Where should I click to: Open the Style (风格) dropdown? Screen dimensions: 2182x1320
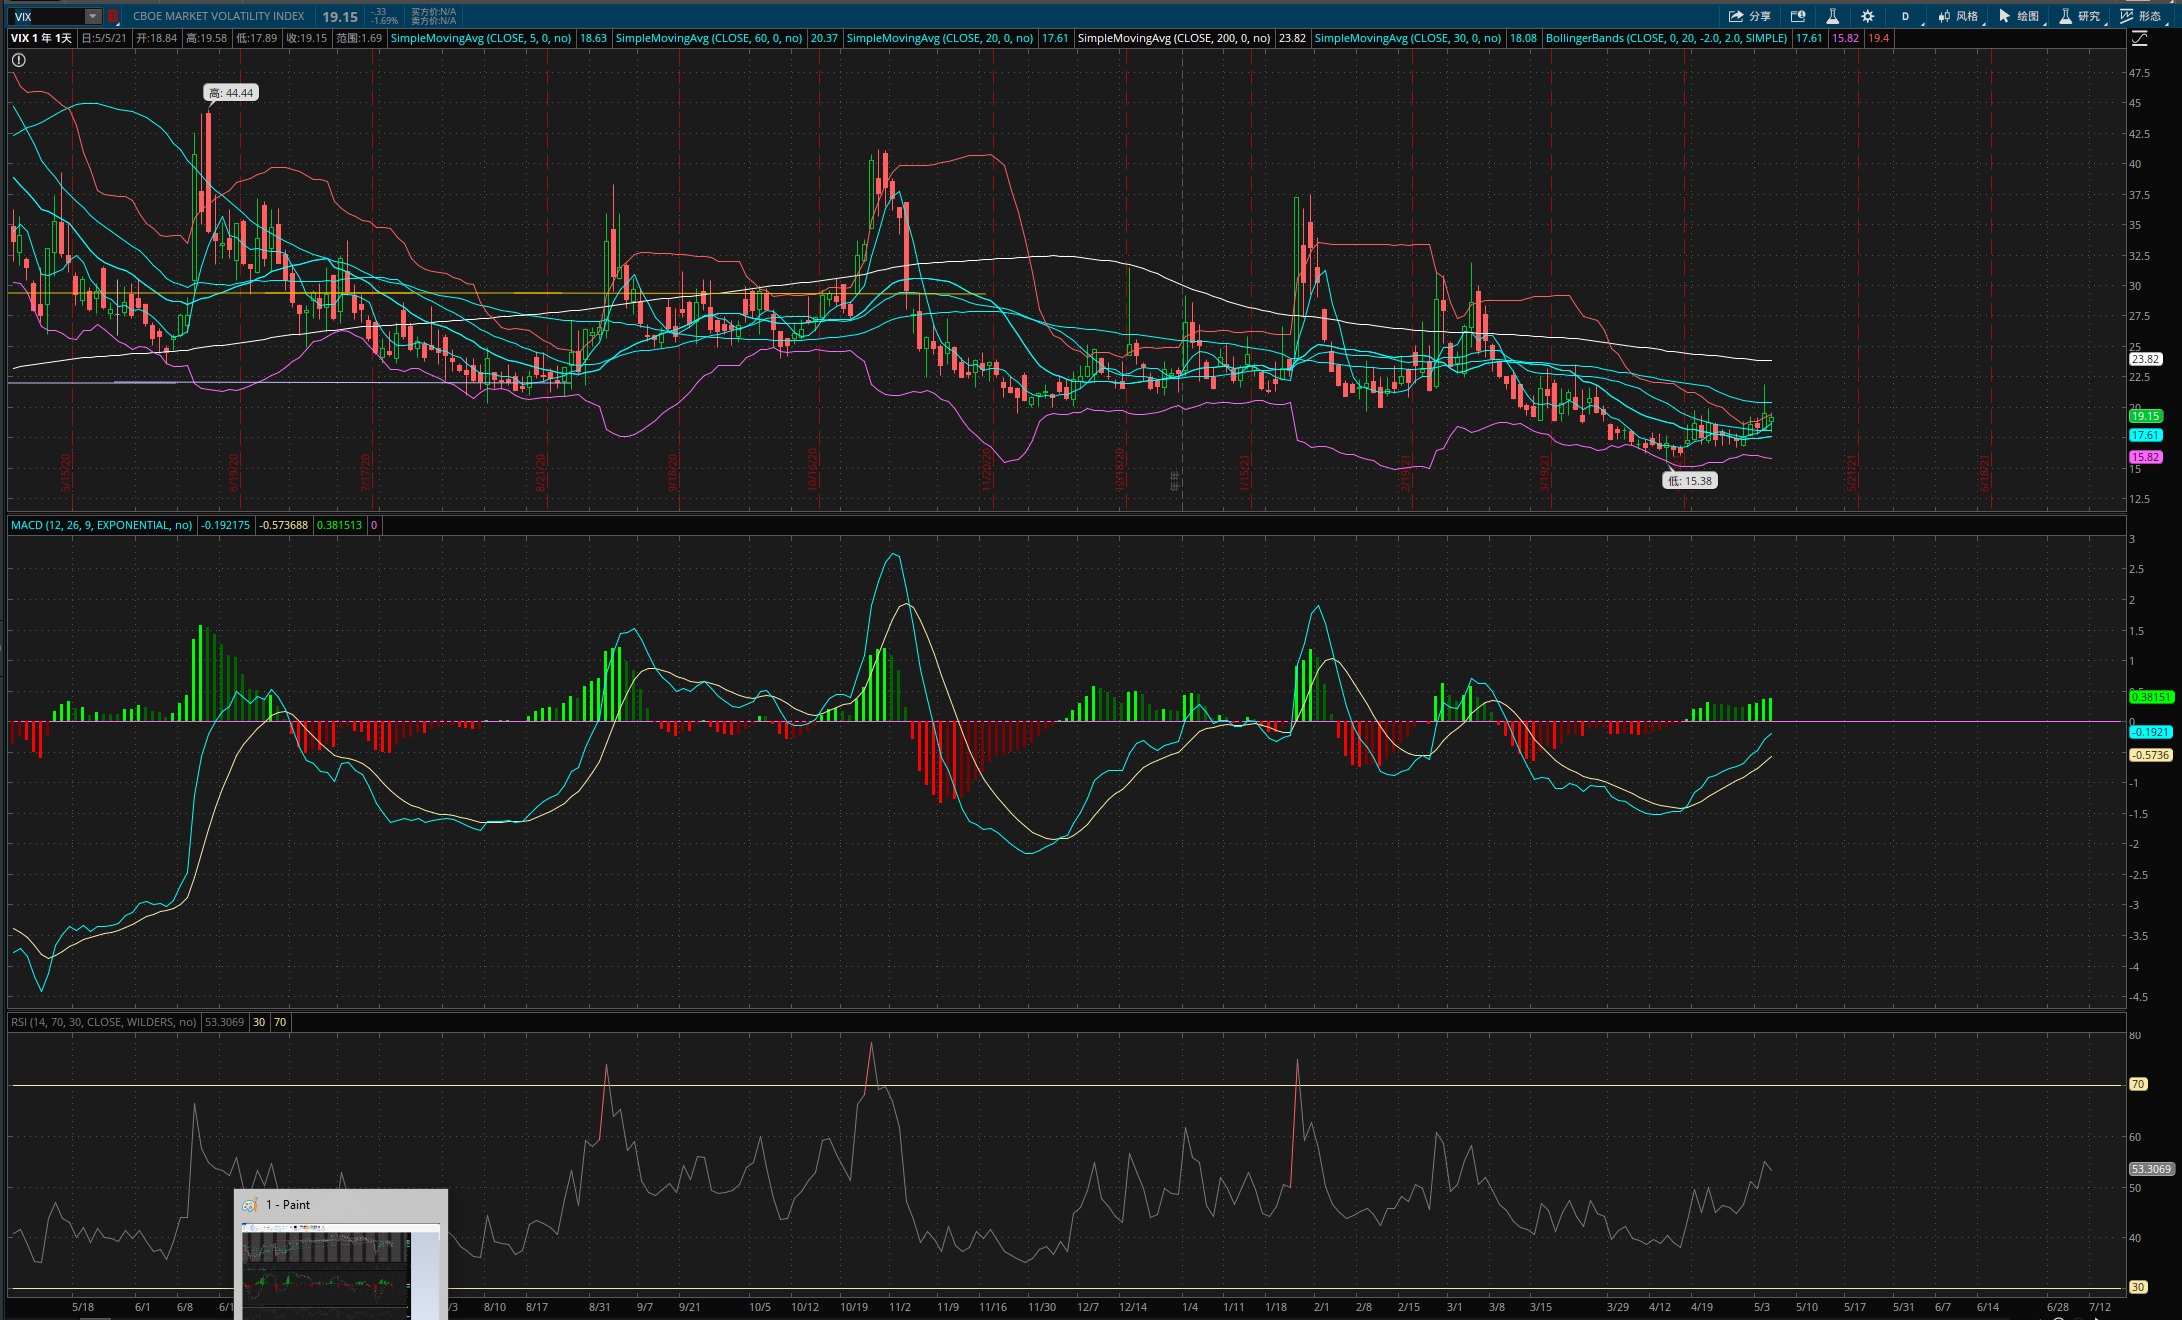coord(1958,16)
